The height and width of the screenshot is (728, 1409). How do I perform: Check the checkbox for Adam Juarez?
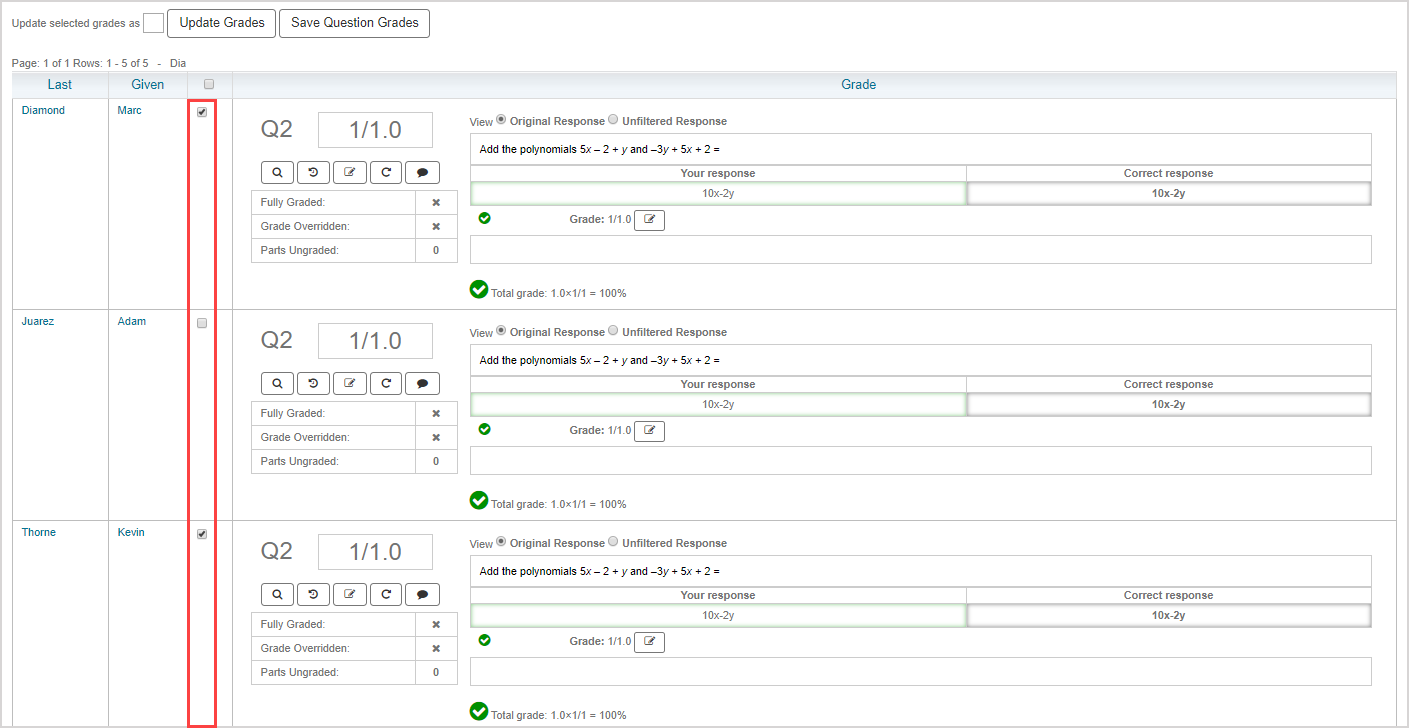coord(202,323)
